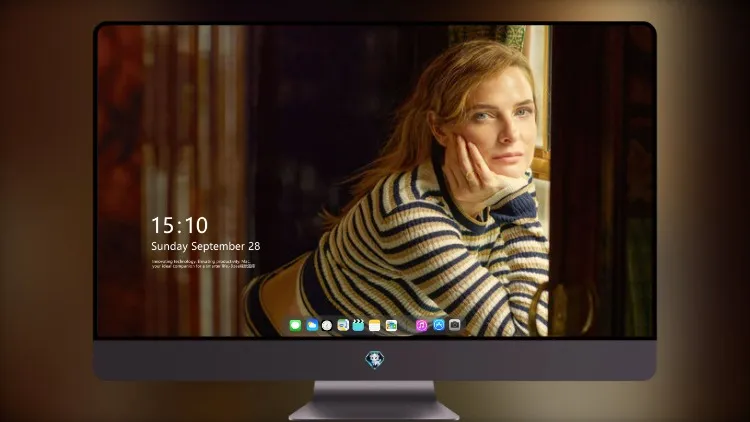This screenshot has width=750, height=422.
Task: Open the yellow Notes app
Action: click(x=375, y=325)
